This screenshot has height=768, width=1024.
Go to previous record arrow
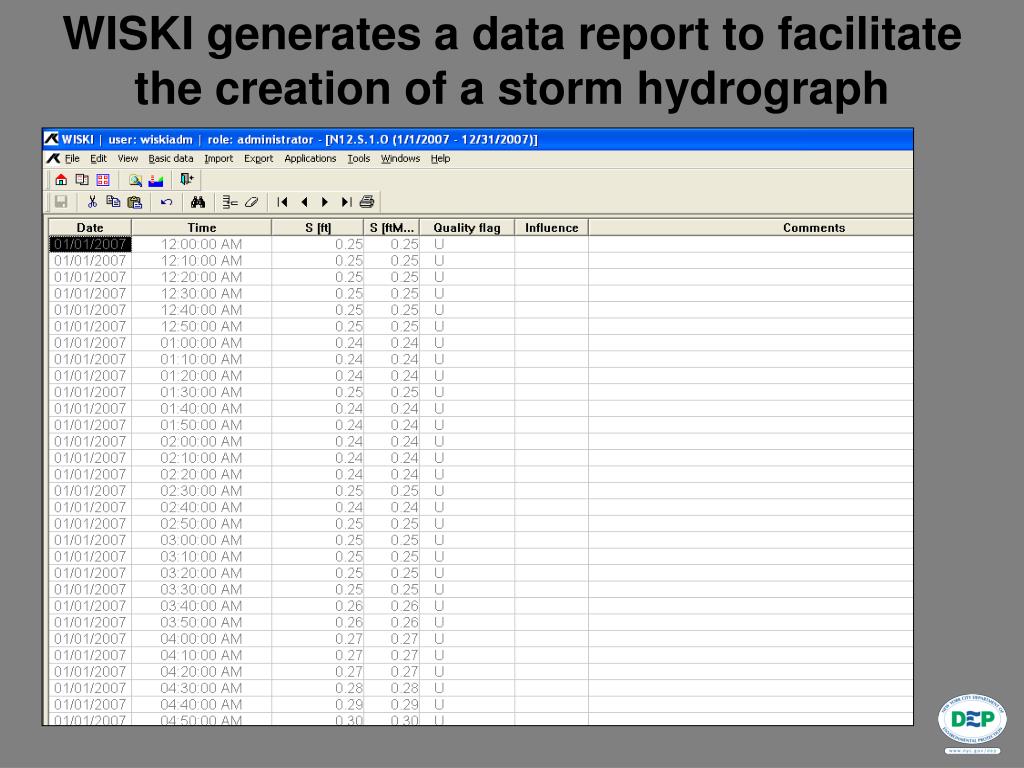(304, 202)
